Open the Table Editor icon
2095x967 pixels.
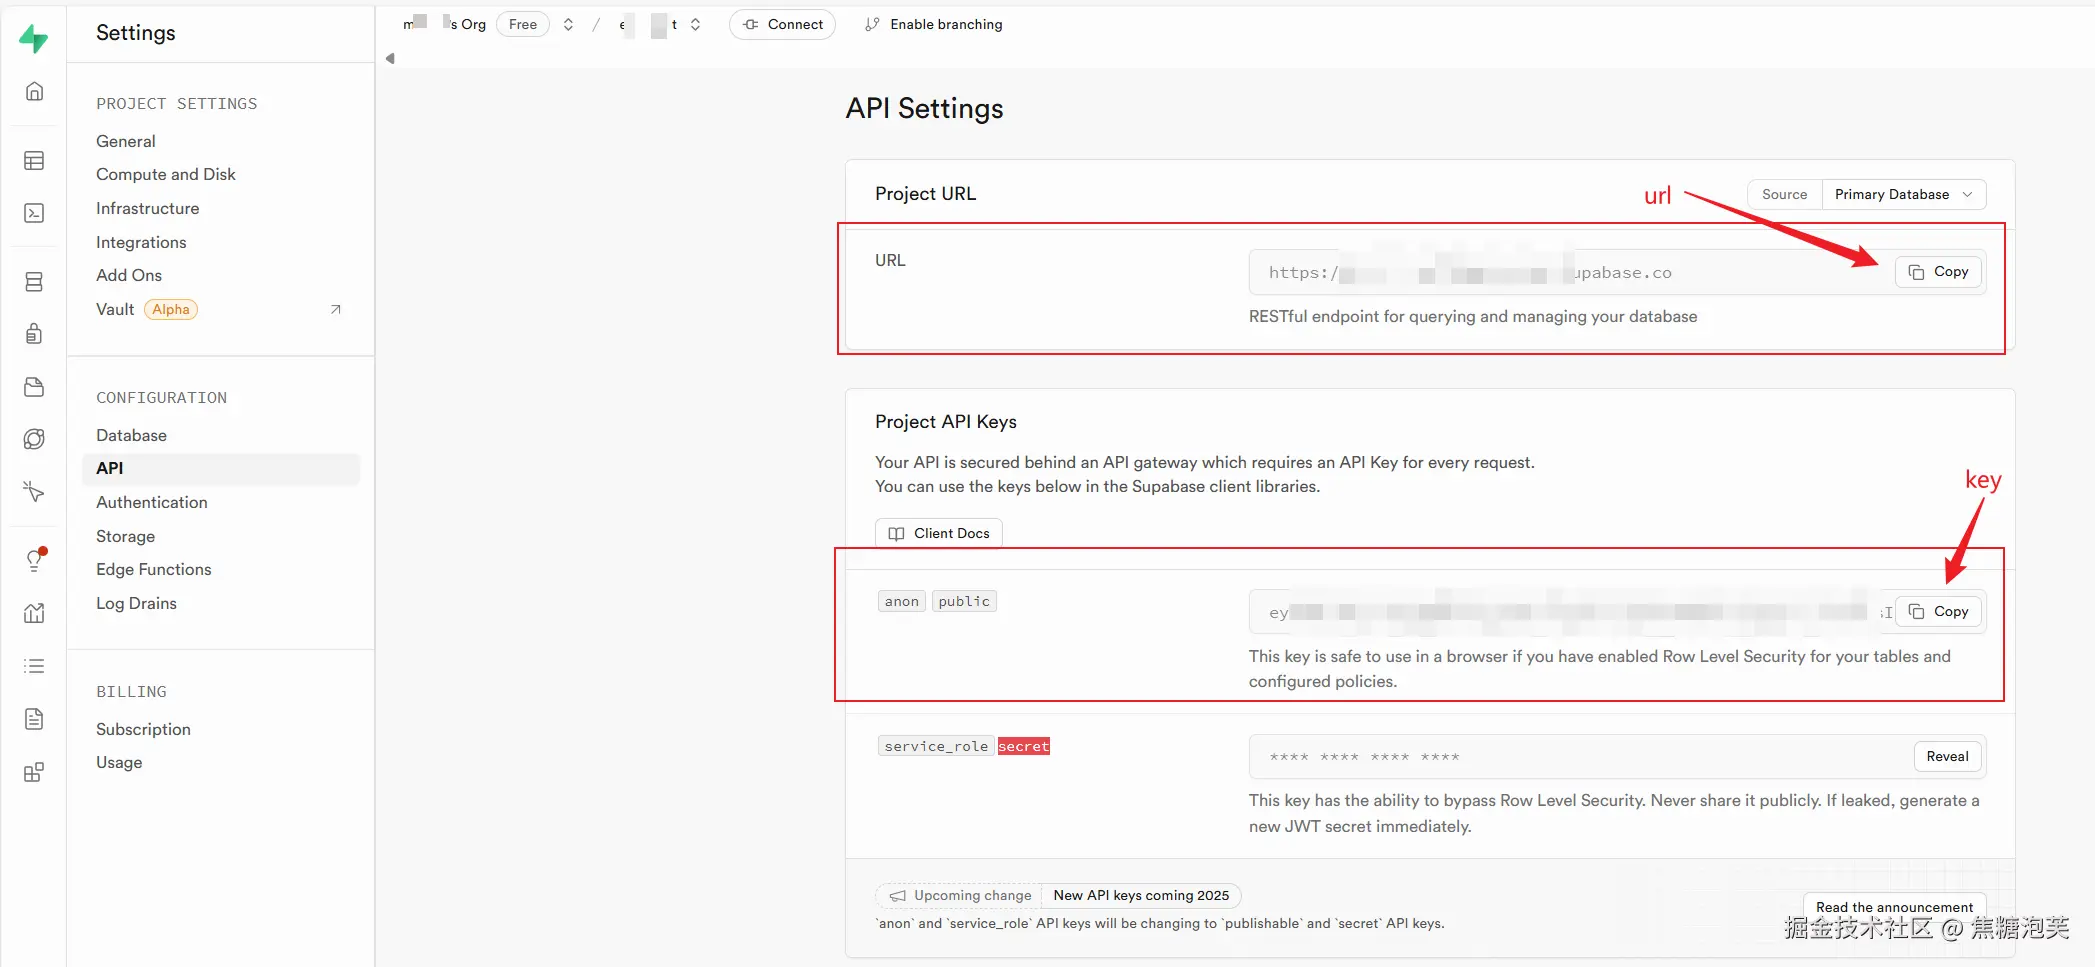point(34,161)
